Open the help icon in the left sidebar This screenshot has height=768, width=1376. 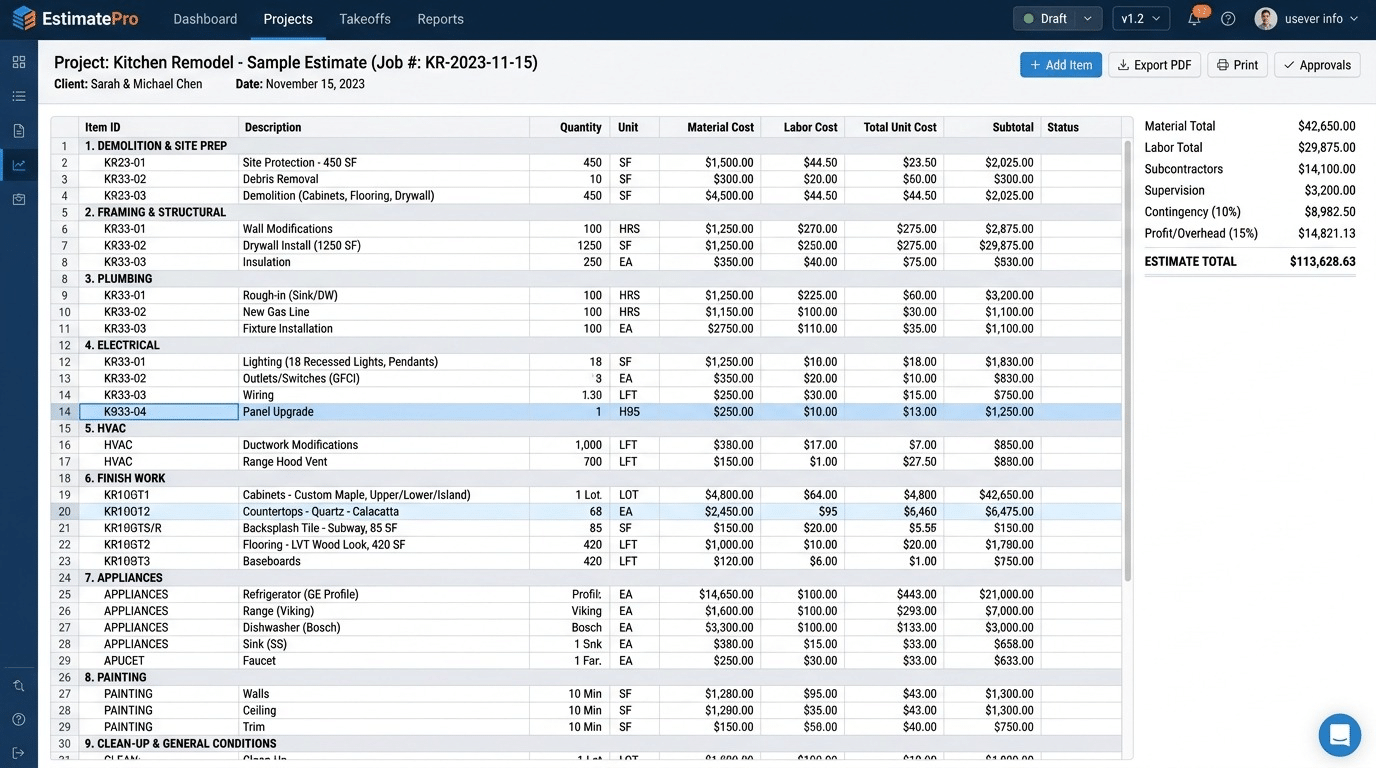click(x=19, y=719)
